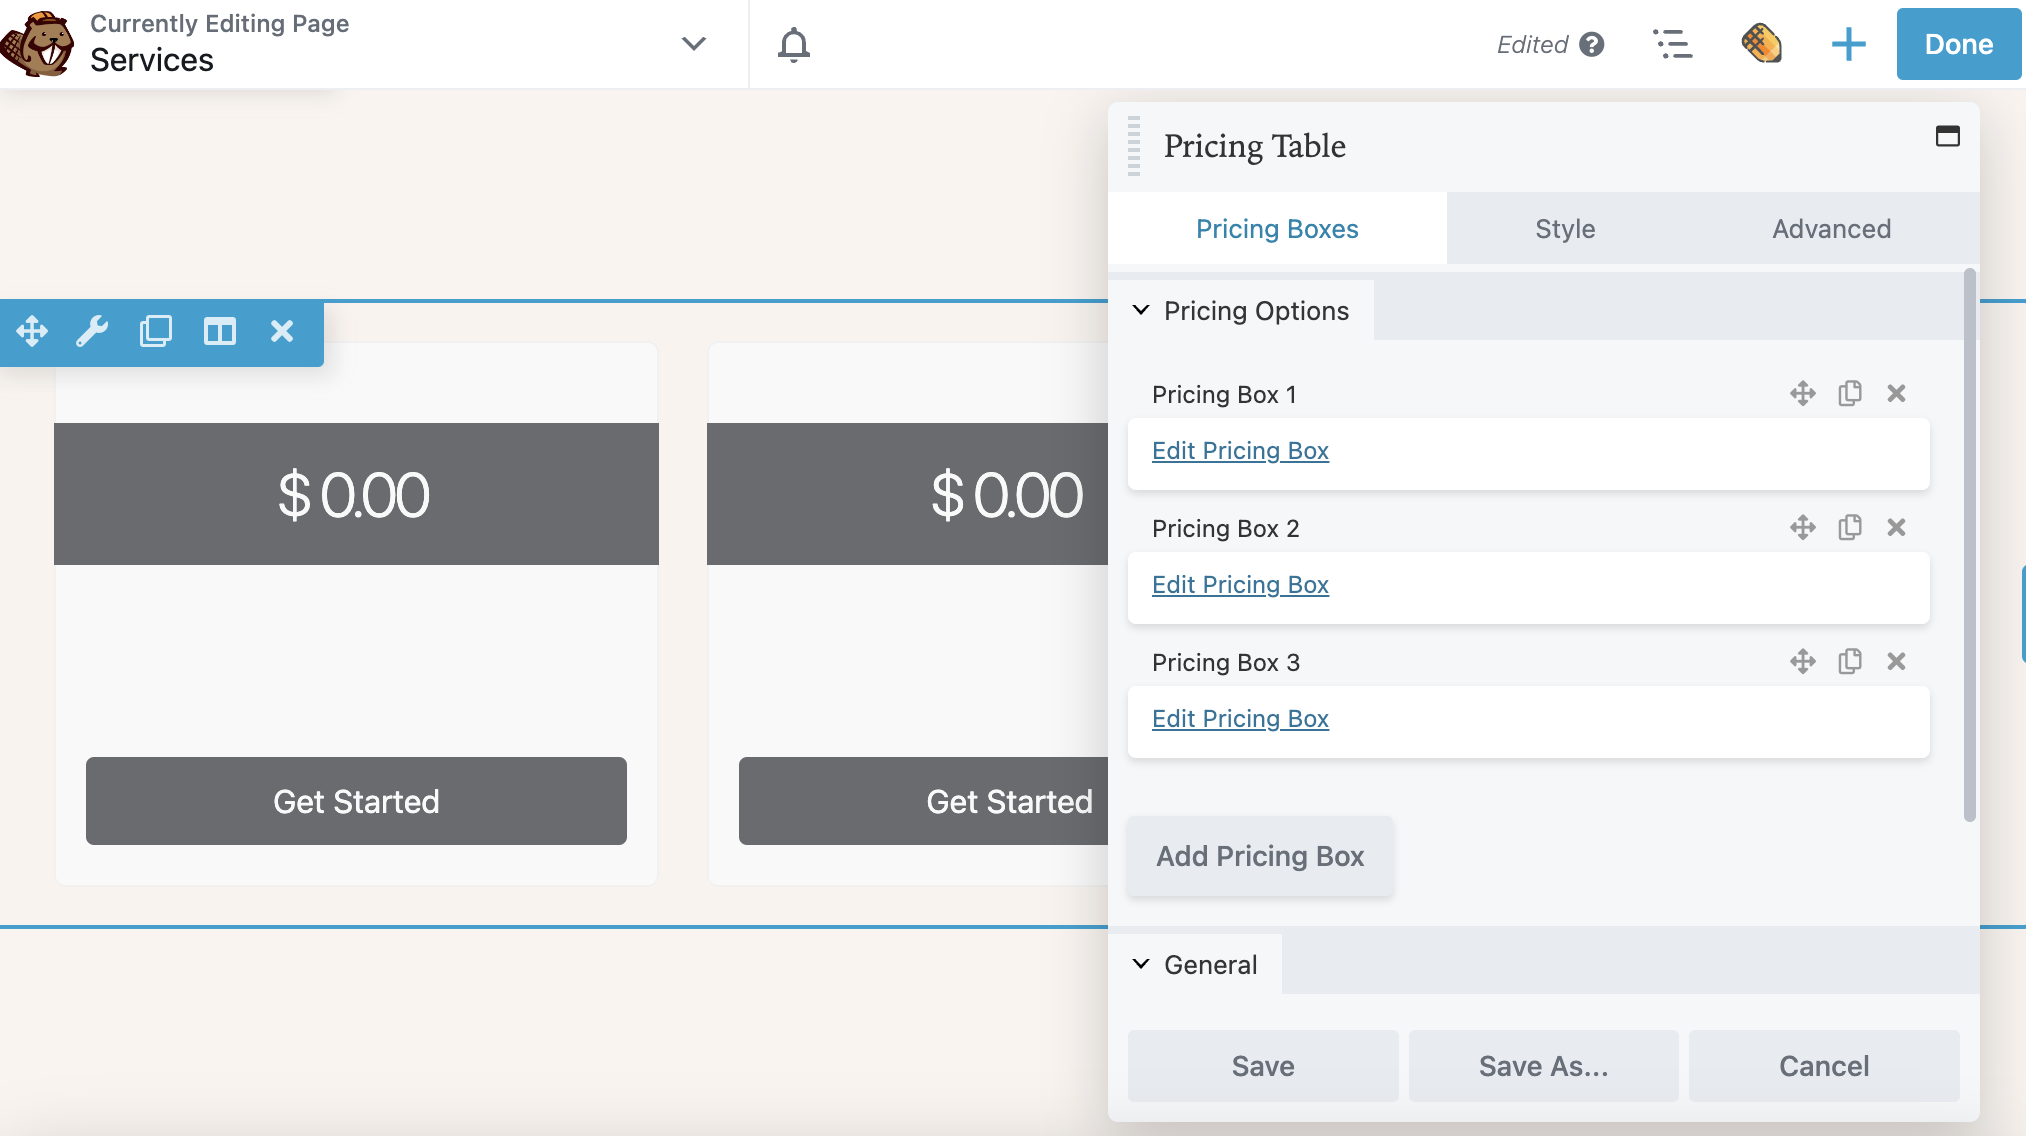Toggle the copy/duplicate widget icon
The height and width of the screenshot is (1136, 2026).
tap(154, 331)
